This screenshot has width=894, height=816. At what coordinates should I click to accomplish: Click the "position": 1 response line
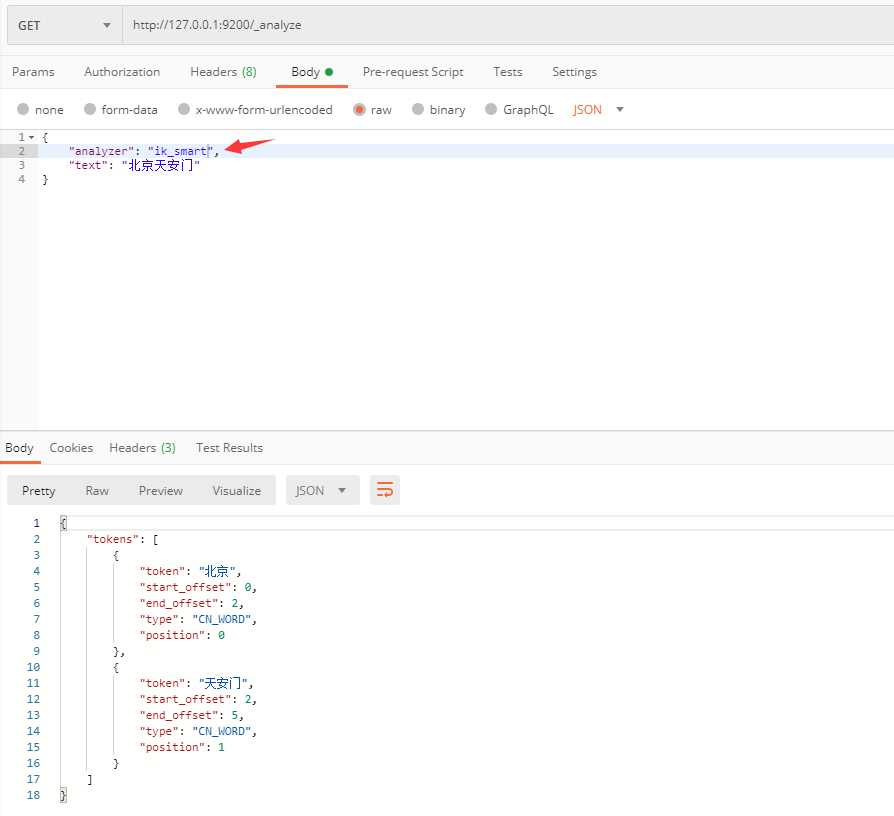[x=182, y=746]
